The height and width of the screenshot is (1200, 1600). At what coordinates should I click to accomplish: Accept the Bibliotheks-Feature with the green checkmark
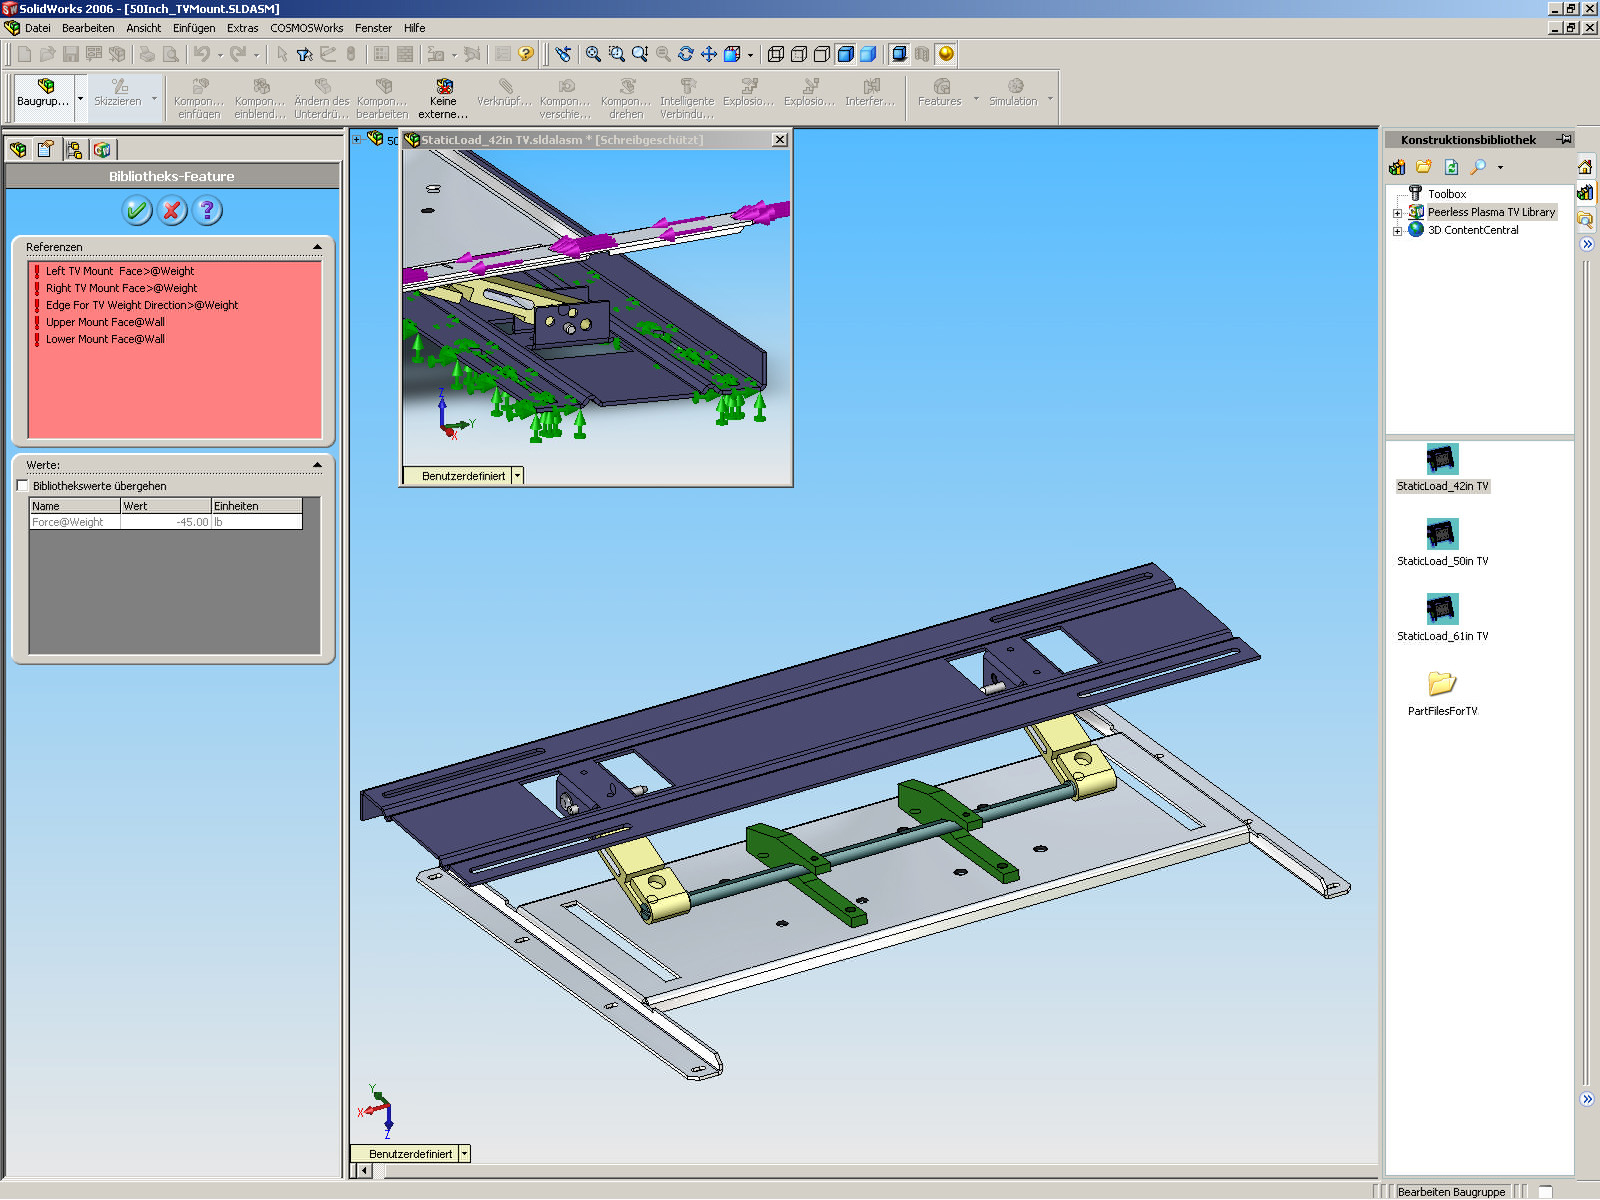137,211
